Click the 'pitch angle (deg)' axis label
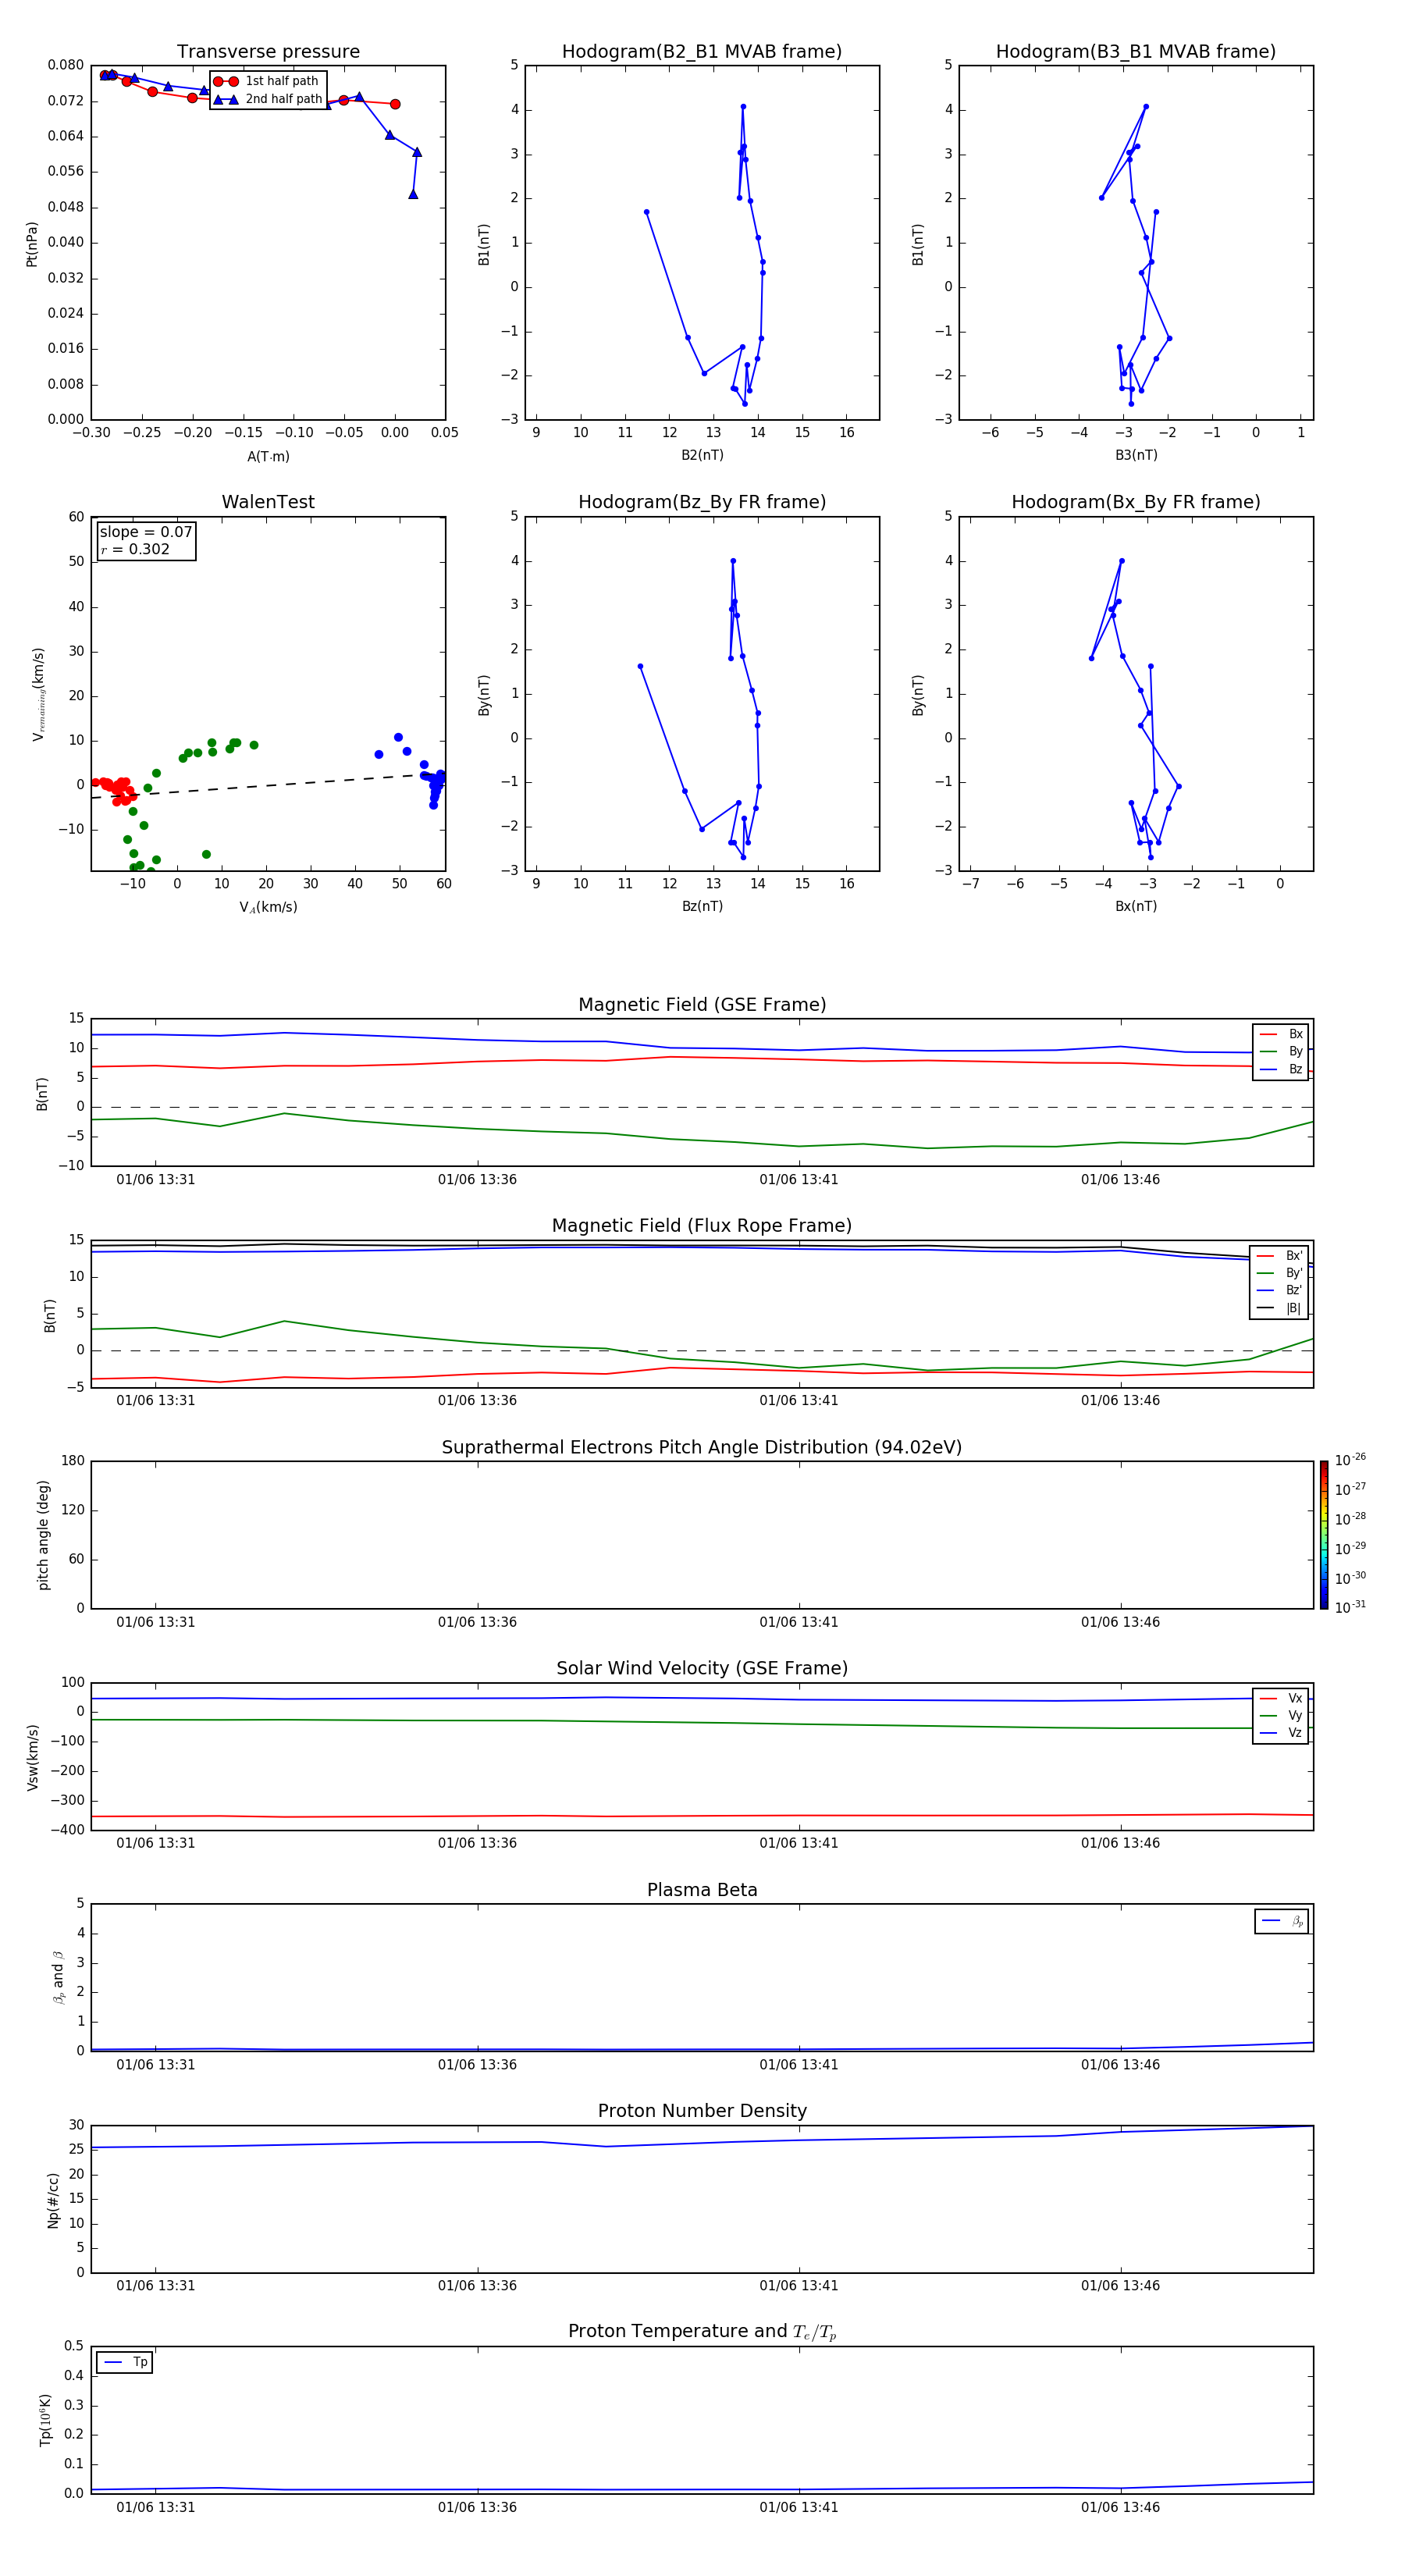The width and height of the screenshot is (1405, 2576). 43,1535
